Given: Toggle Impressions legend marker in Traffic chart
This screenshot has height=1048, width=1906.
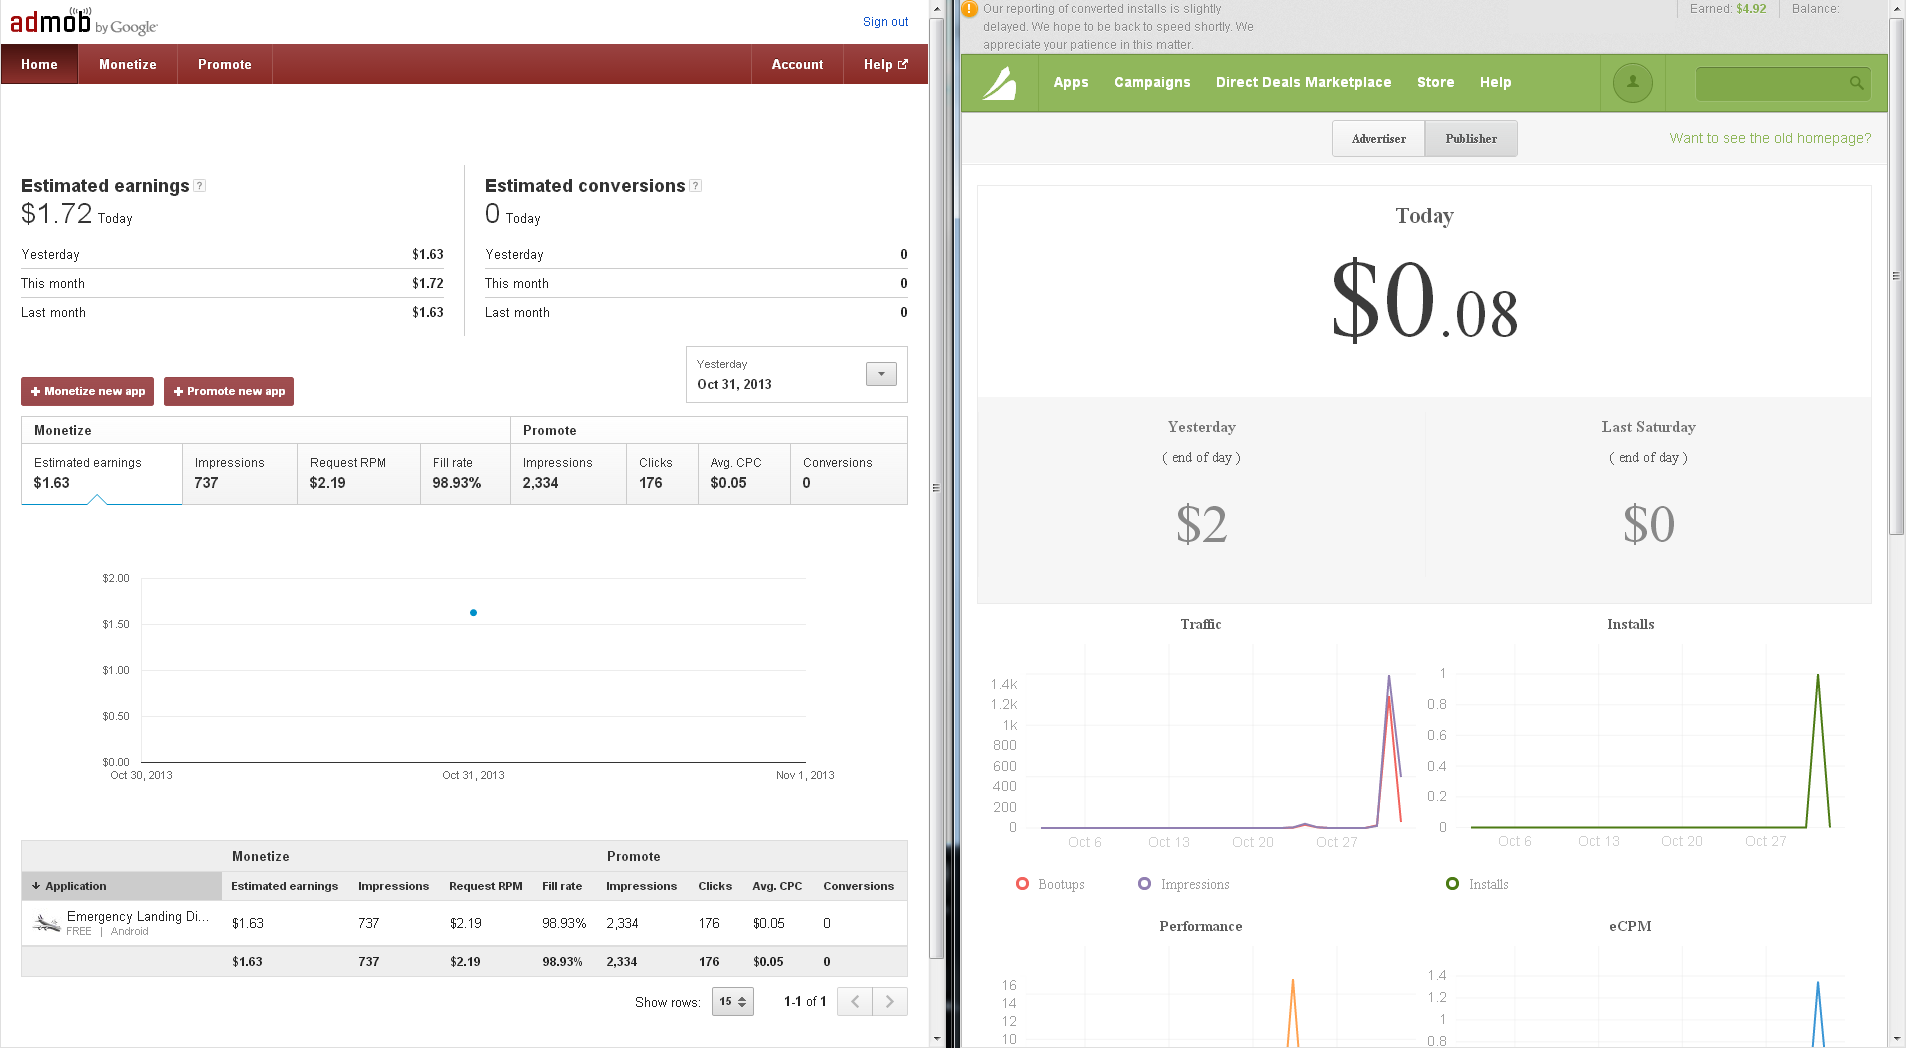Looking at the screenshot, I should click(x=1144, y=884).
